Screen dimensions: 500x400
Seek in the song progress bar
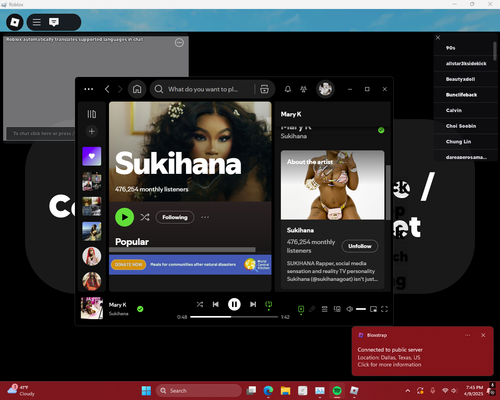pos(234,317)
